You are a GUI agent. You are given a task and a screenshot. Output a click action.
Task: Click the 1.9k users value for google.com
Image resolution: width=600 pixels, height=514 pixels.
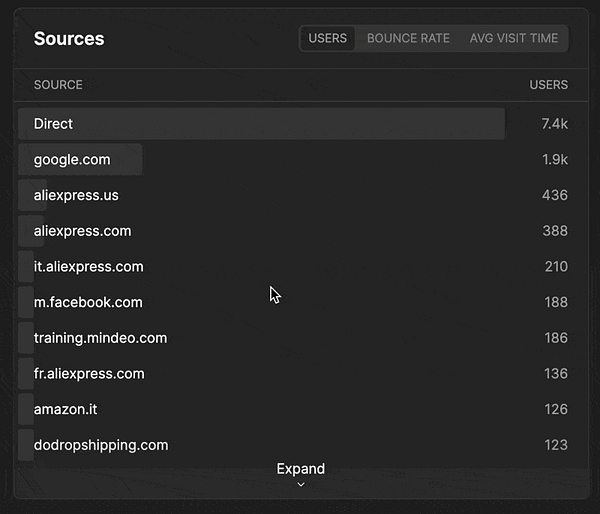(x=554, y=160)
